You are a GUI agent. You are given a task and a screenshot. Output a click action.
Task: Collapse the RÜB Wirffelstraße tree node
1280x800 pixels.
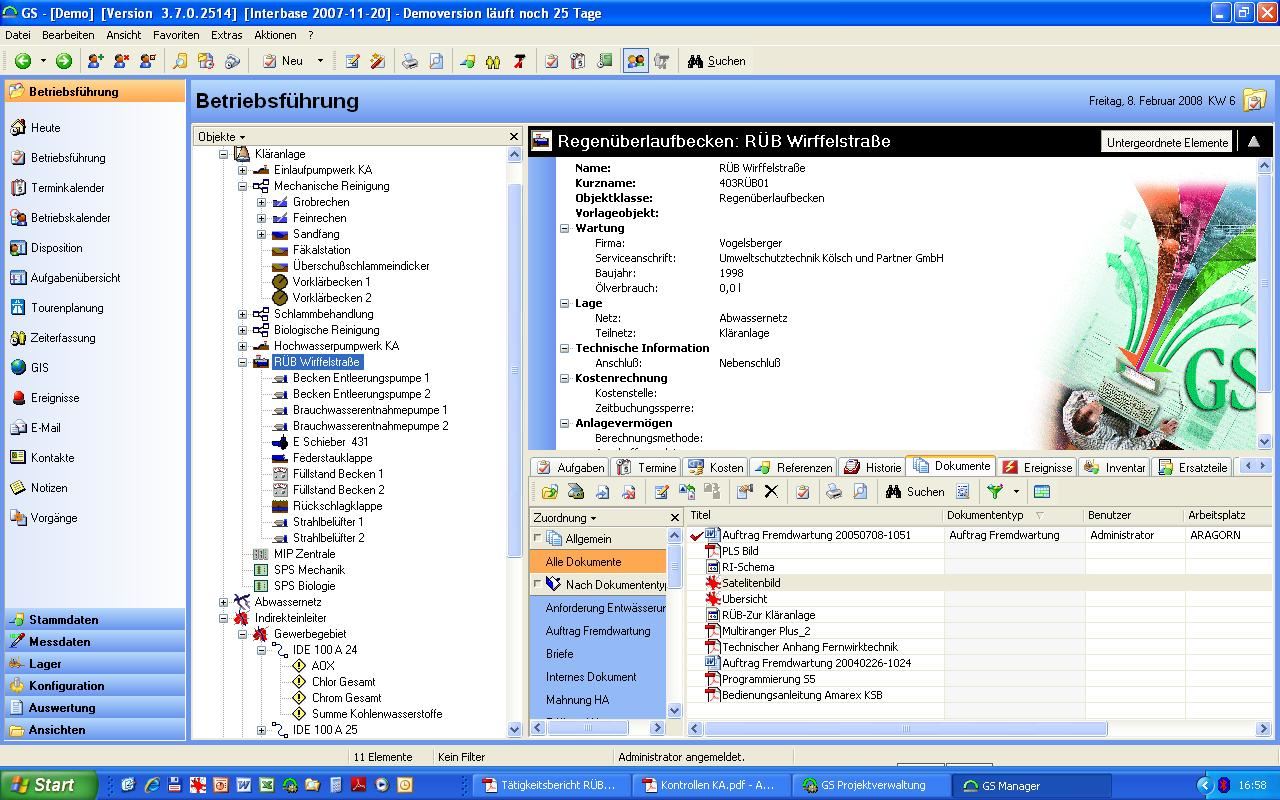click(242, 362)
